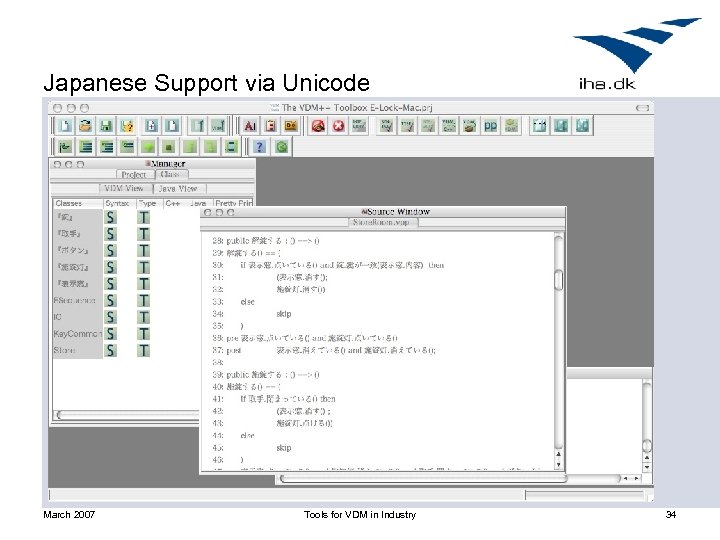Click the PP pretty print icon
Image resolution: width=720 pixels, height=540 pixels.
coord(490,126)
